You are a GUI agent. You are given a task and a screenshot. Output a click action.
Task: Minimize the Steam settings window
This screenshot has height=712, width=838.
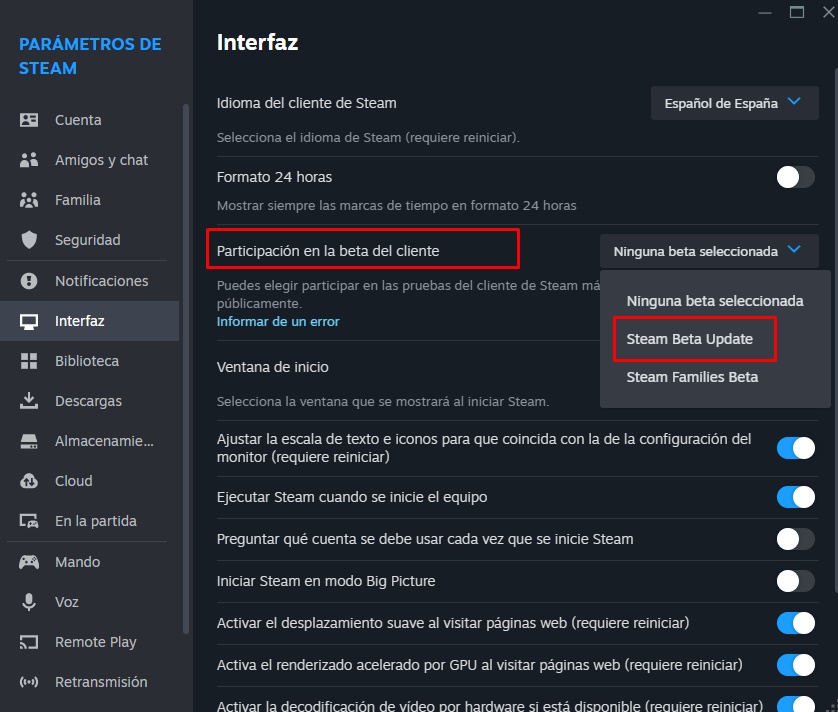point(765,12)
